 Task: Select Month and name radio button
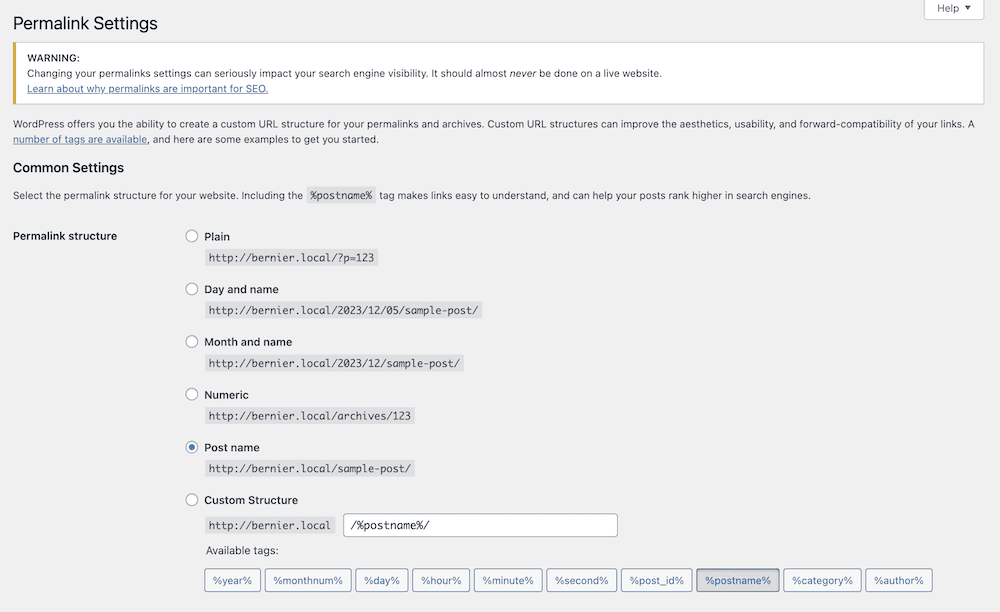192,342
